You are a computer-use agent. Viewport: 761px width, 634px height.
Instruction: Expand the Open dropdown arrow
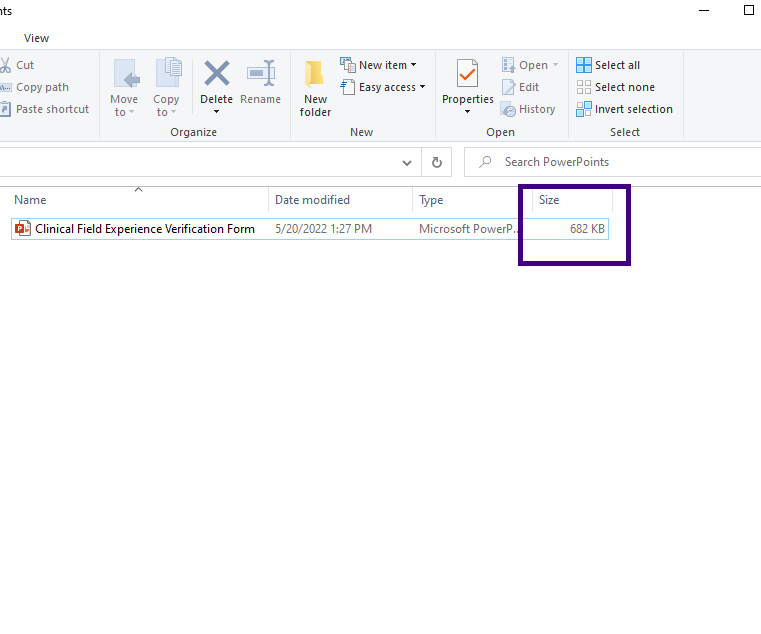tap(555, 65)
